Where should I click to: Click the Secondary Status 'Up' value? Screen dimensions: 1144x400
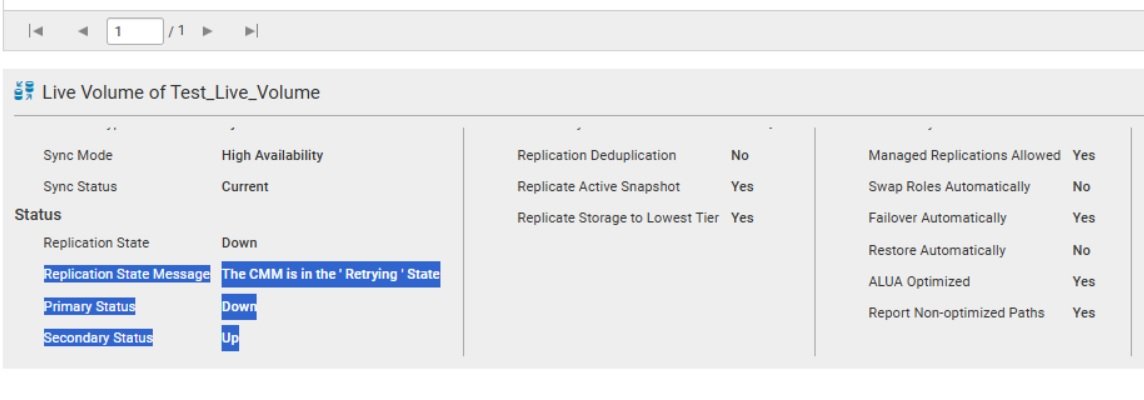point(230,338)
